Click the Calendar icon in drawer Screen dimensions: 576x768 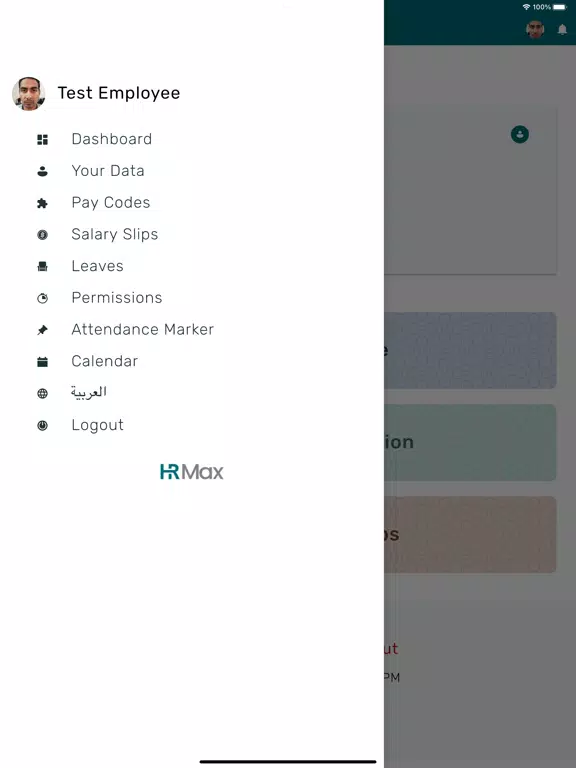tap(43, 362)
